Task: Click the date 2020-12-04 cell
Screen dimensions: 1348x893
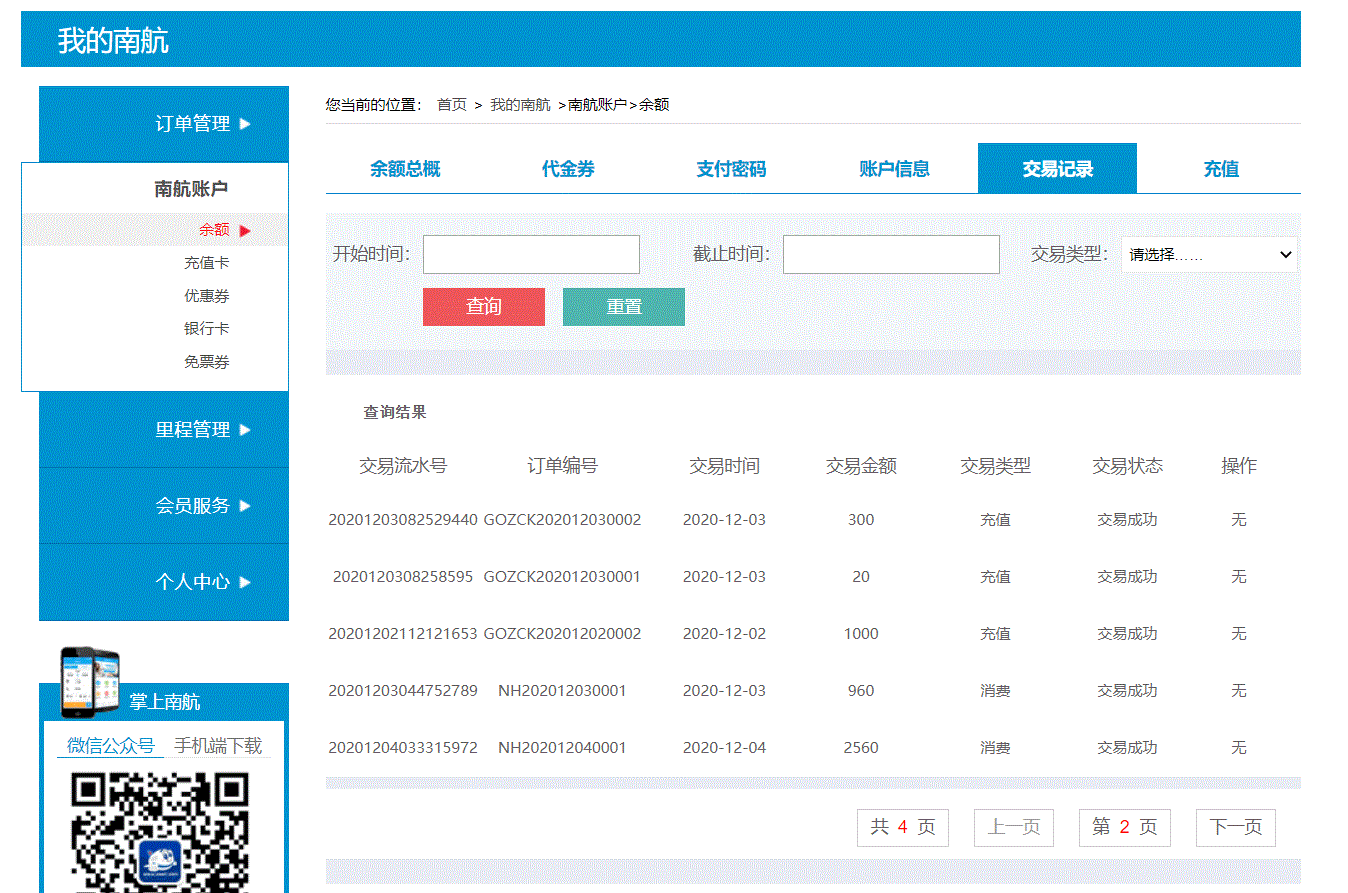Action: pyautogui.click(x=724, y=748)
